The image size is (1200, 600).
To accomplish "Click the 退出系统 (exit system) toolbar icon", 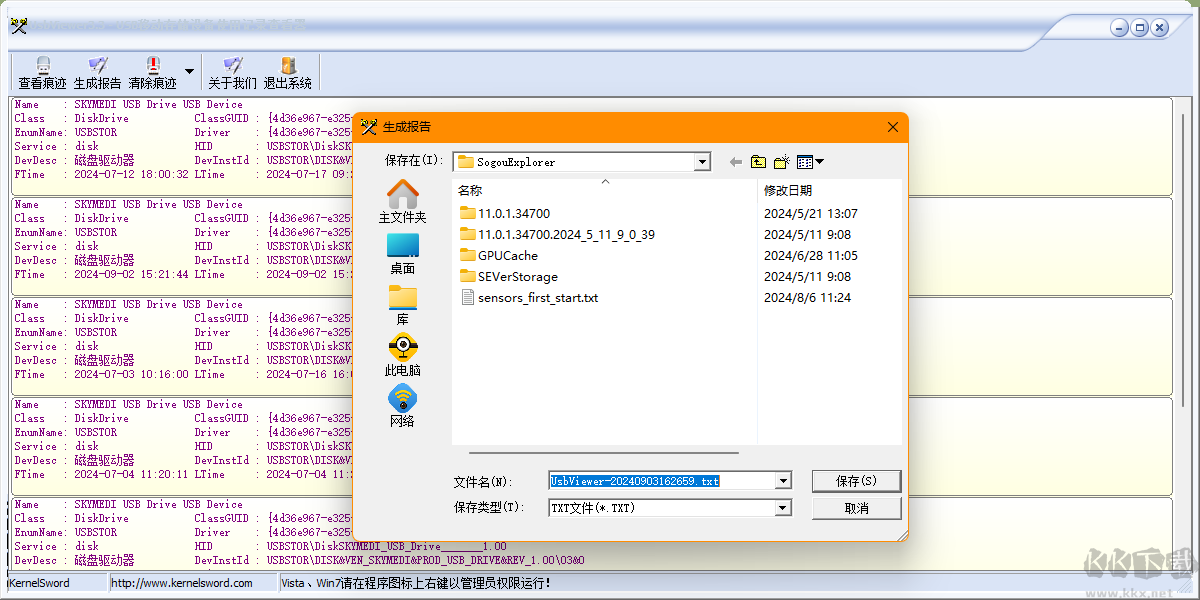I will click(x=287, y=72).
